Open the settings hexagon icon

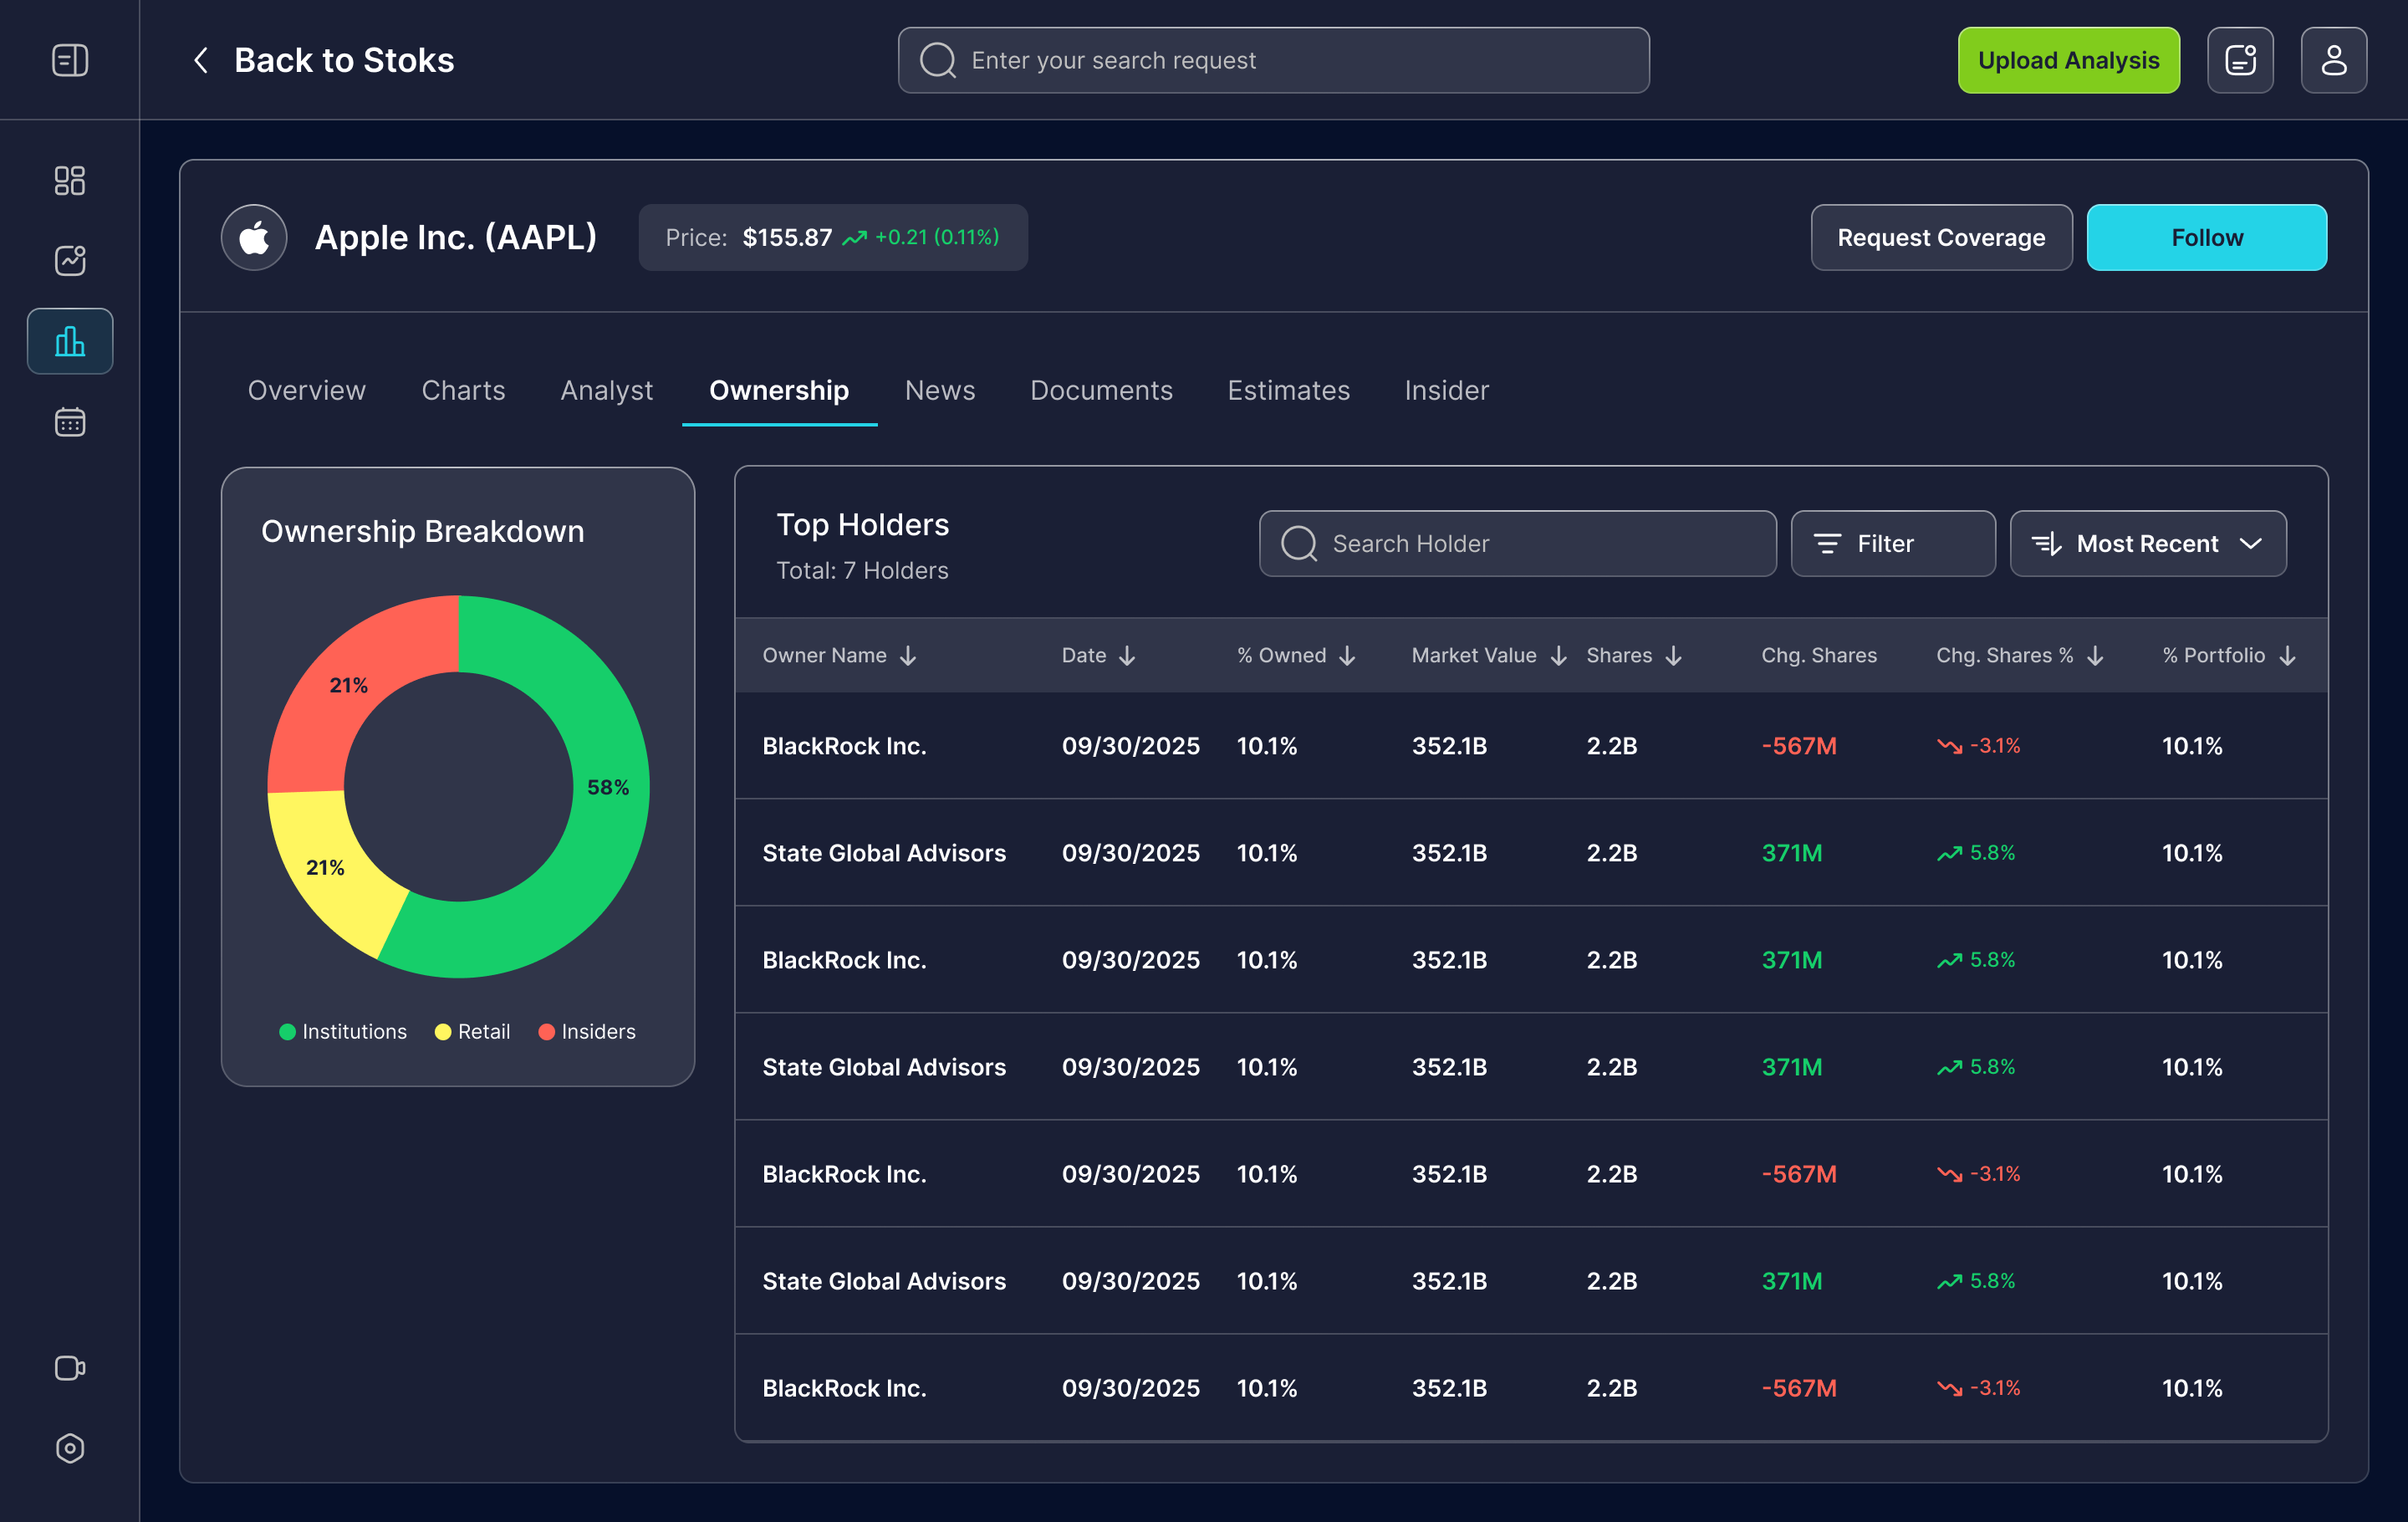(x=70, y=1448)
